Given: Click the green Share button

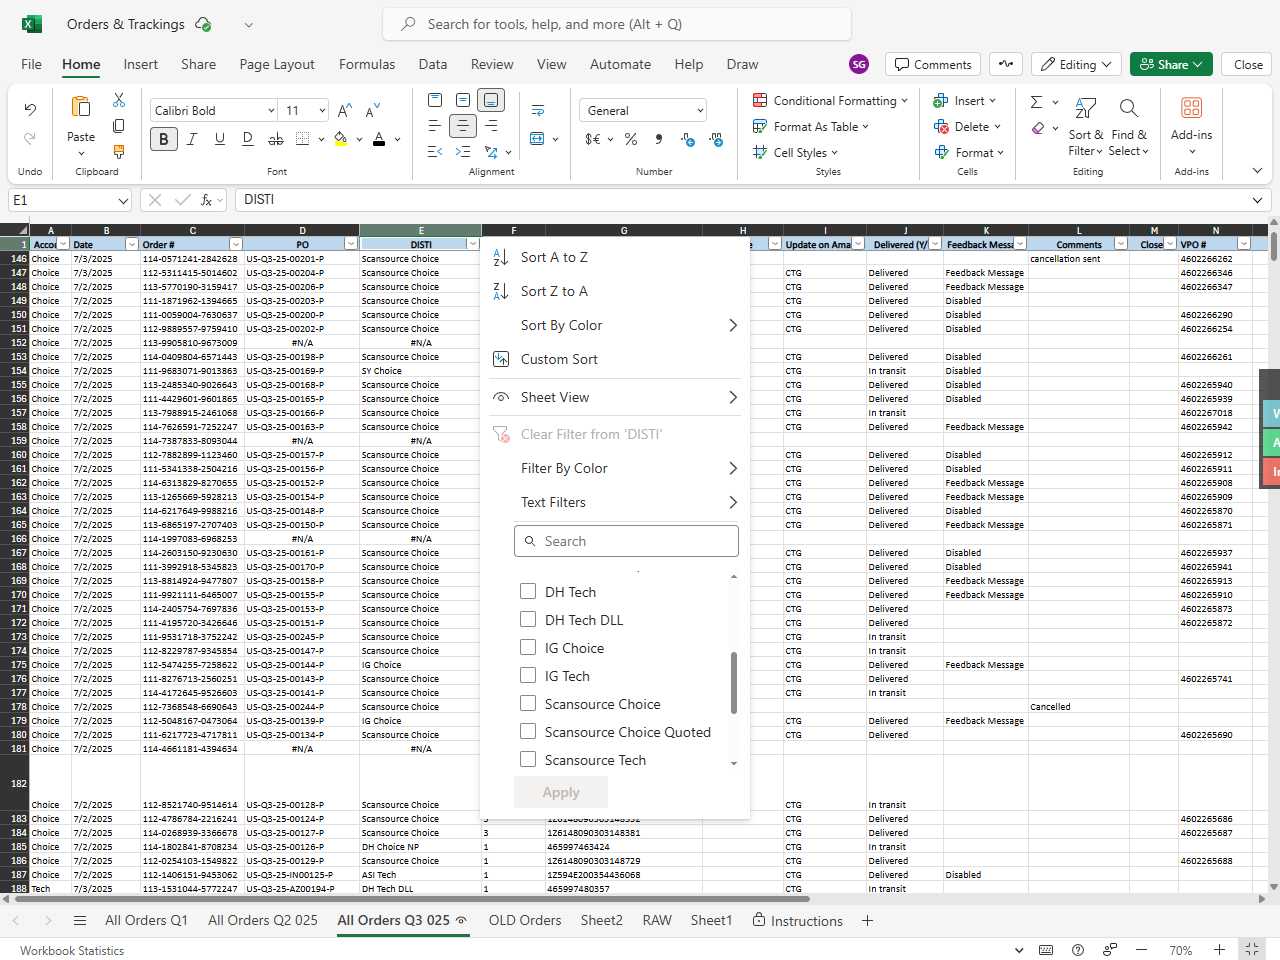Looking at the screenshot, I should 1172,64.
